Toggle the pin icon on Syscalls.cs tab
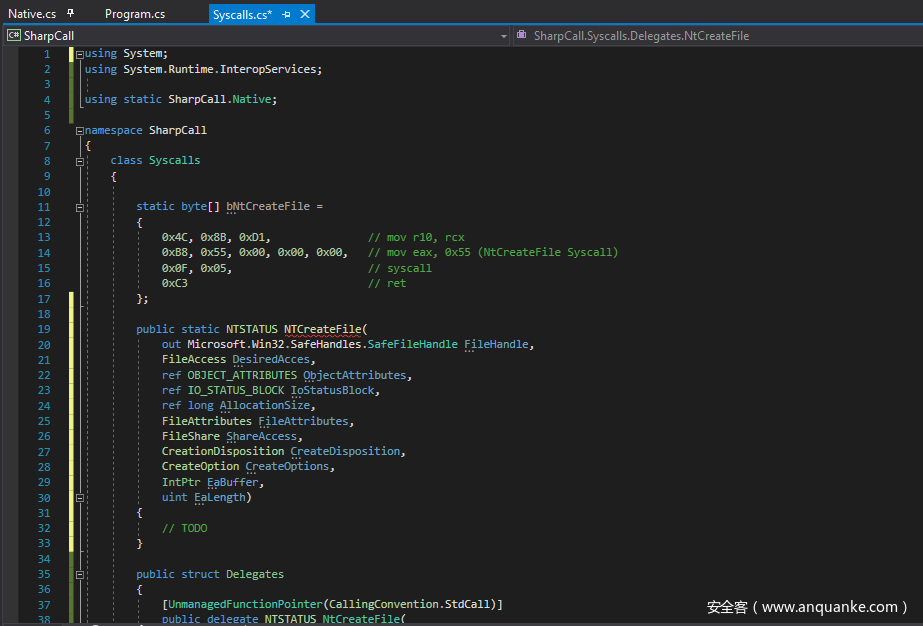923x626 pixels. coord(287,14)
